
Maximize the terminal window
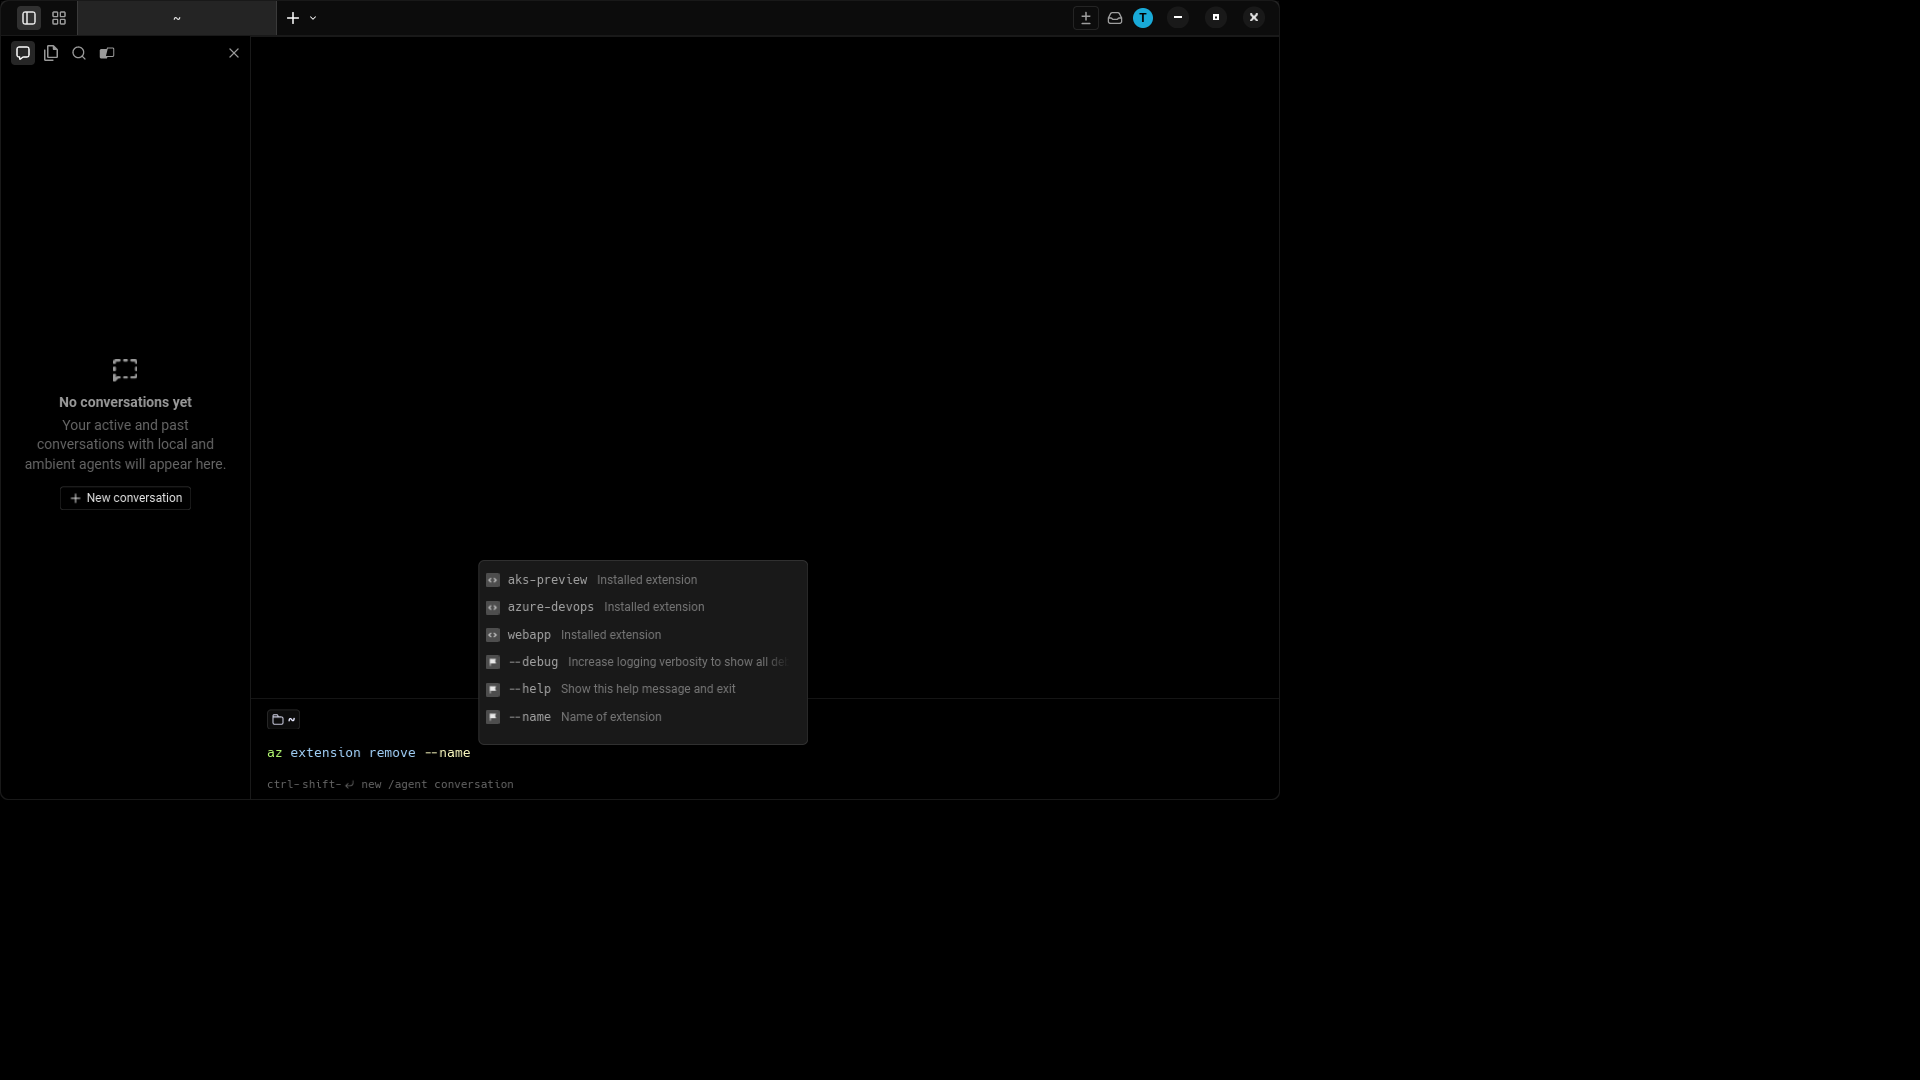click(1216, 18)
